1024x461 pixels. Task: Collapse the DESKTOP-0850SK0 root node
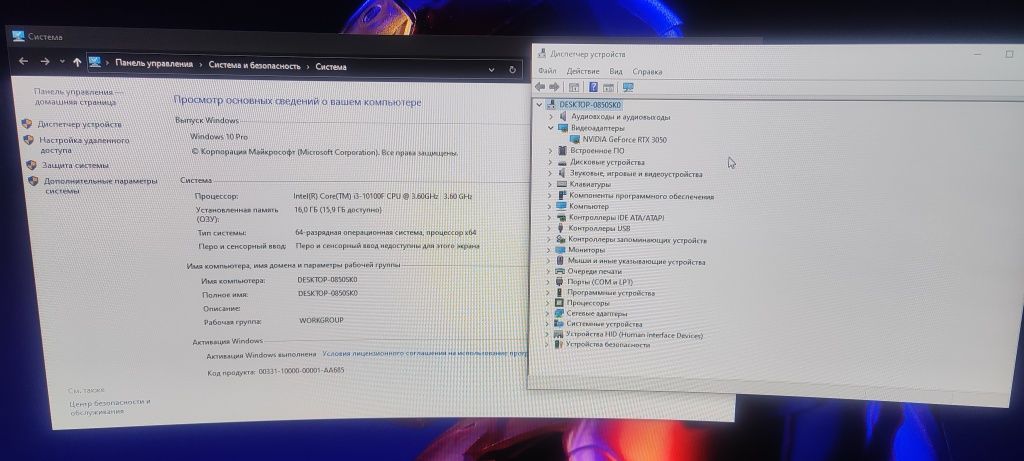(539, 104)
